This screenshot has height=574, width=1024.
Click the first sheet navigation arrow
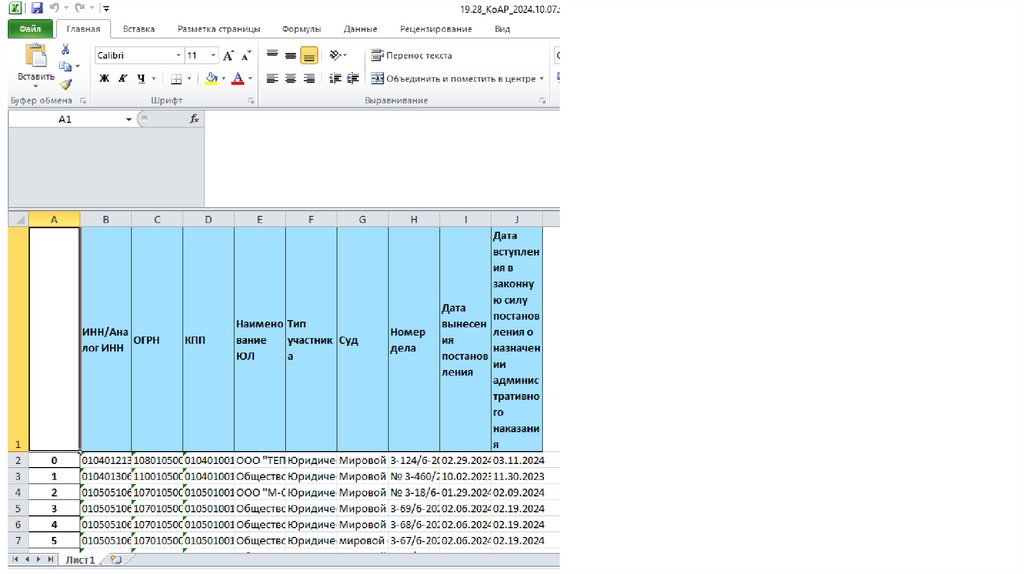(x=15, y=560)
